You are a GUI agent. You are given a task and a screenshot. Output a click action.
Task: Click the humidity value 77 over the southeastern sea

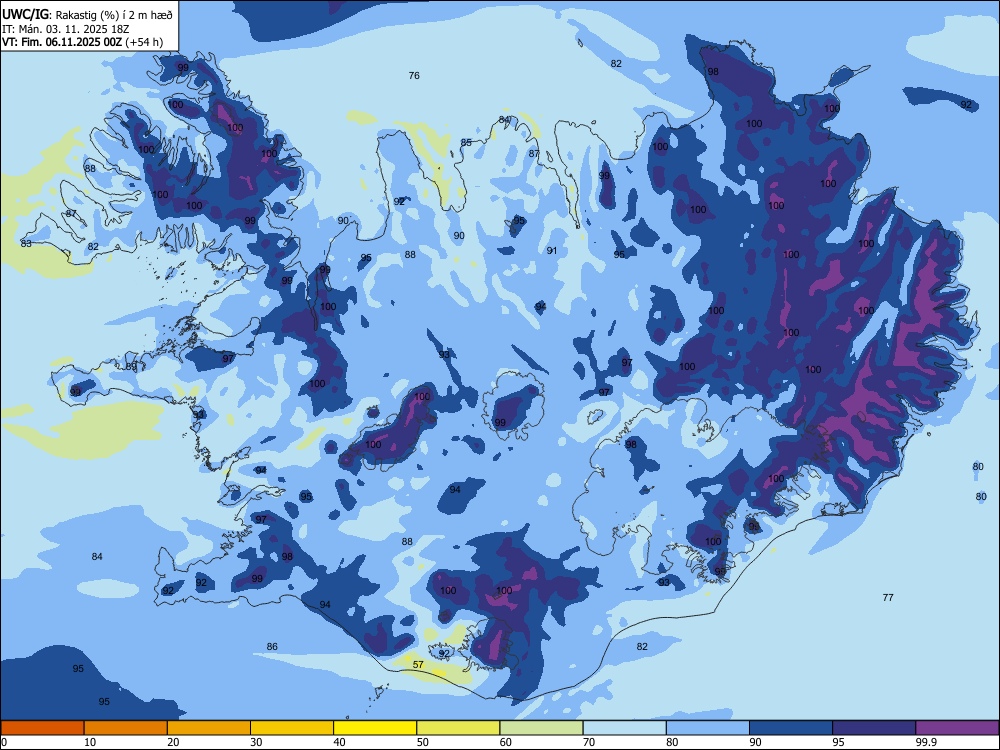point(888,598)
